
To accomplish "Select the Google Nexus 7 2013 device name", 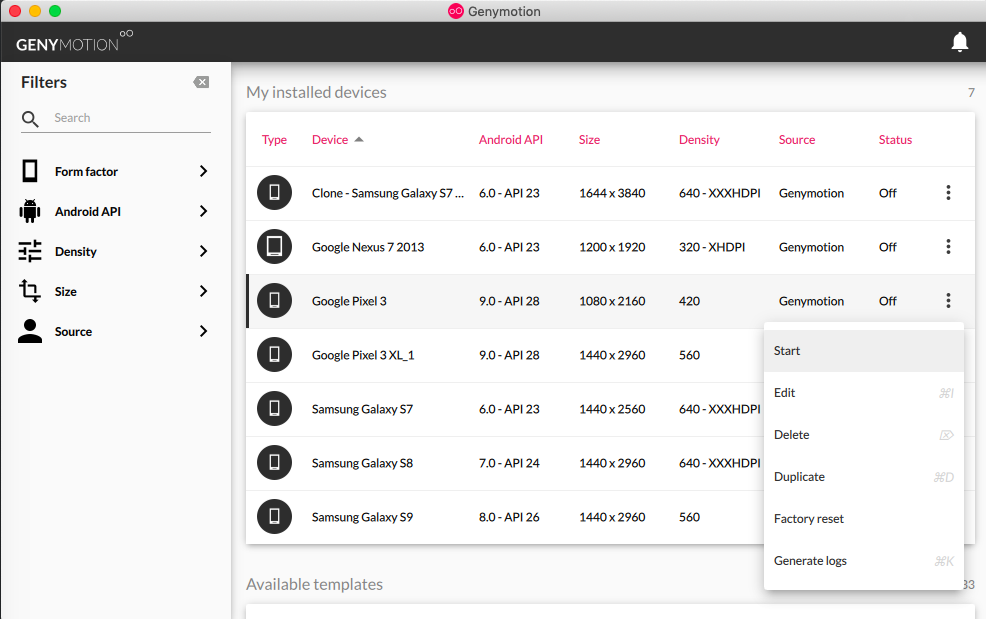I will (368, 247).
